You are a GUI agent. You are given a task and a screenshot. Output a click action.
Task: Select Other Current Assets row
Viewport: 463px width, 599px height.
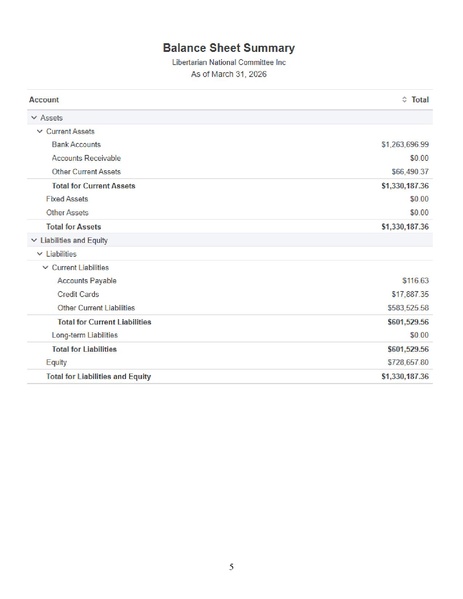(x=230, y=172)
